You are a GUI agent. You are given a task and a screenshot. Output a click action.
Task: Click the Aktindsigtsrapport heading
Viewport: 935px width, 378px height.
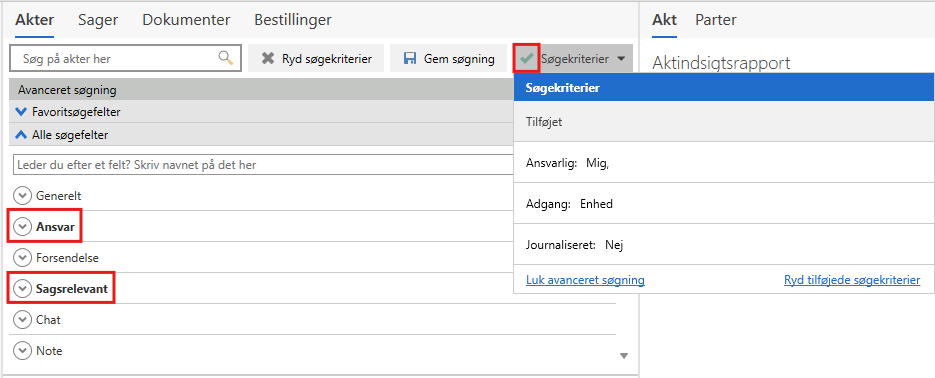(721, 63)
